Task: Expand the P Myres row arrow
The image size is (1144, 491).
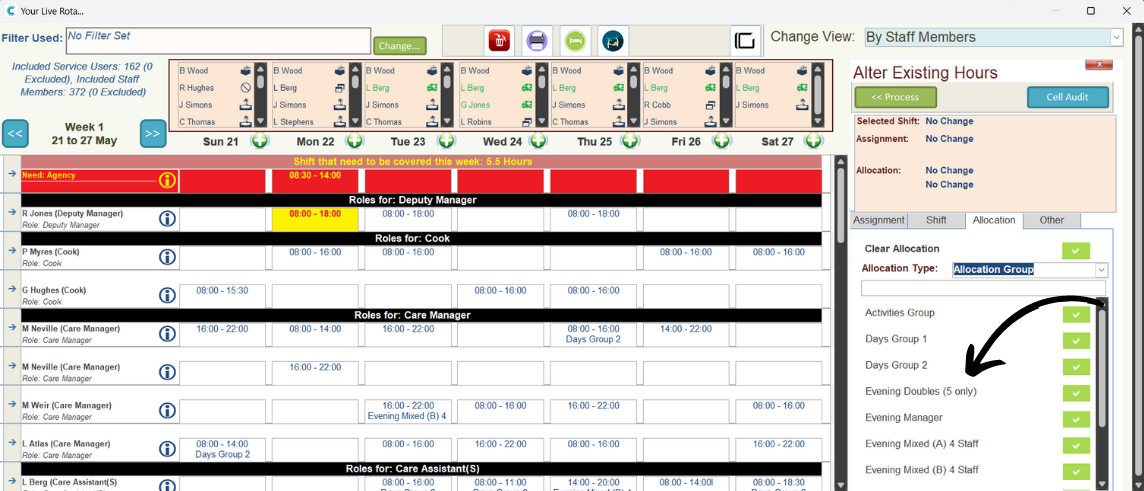Action: tap(12, 251)
